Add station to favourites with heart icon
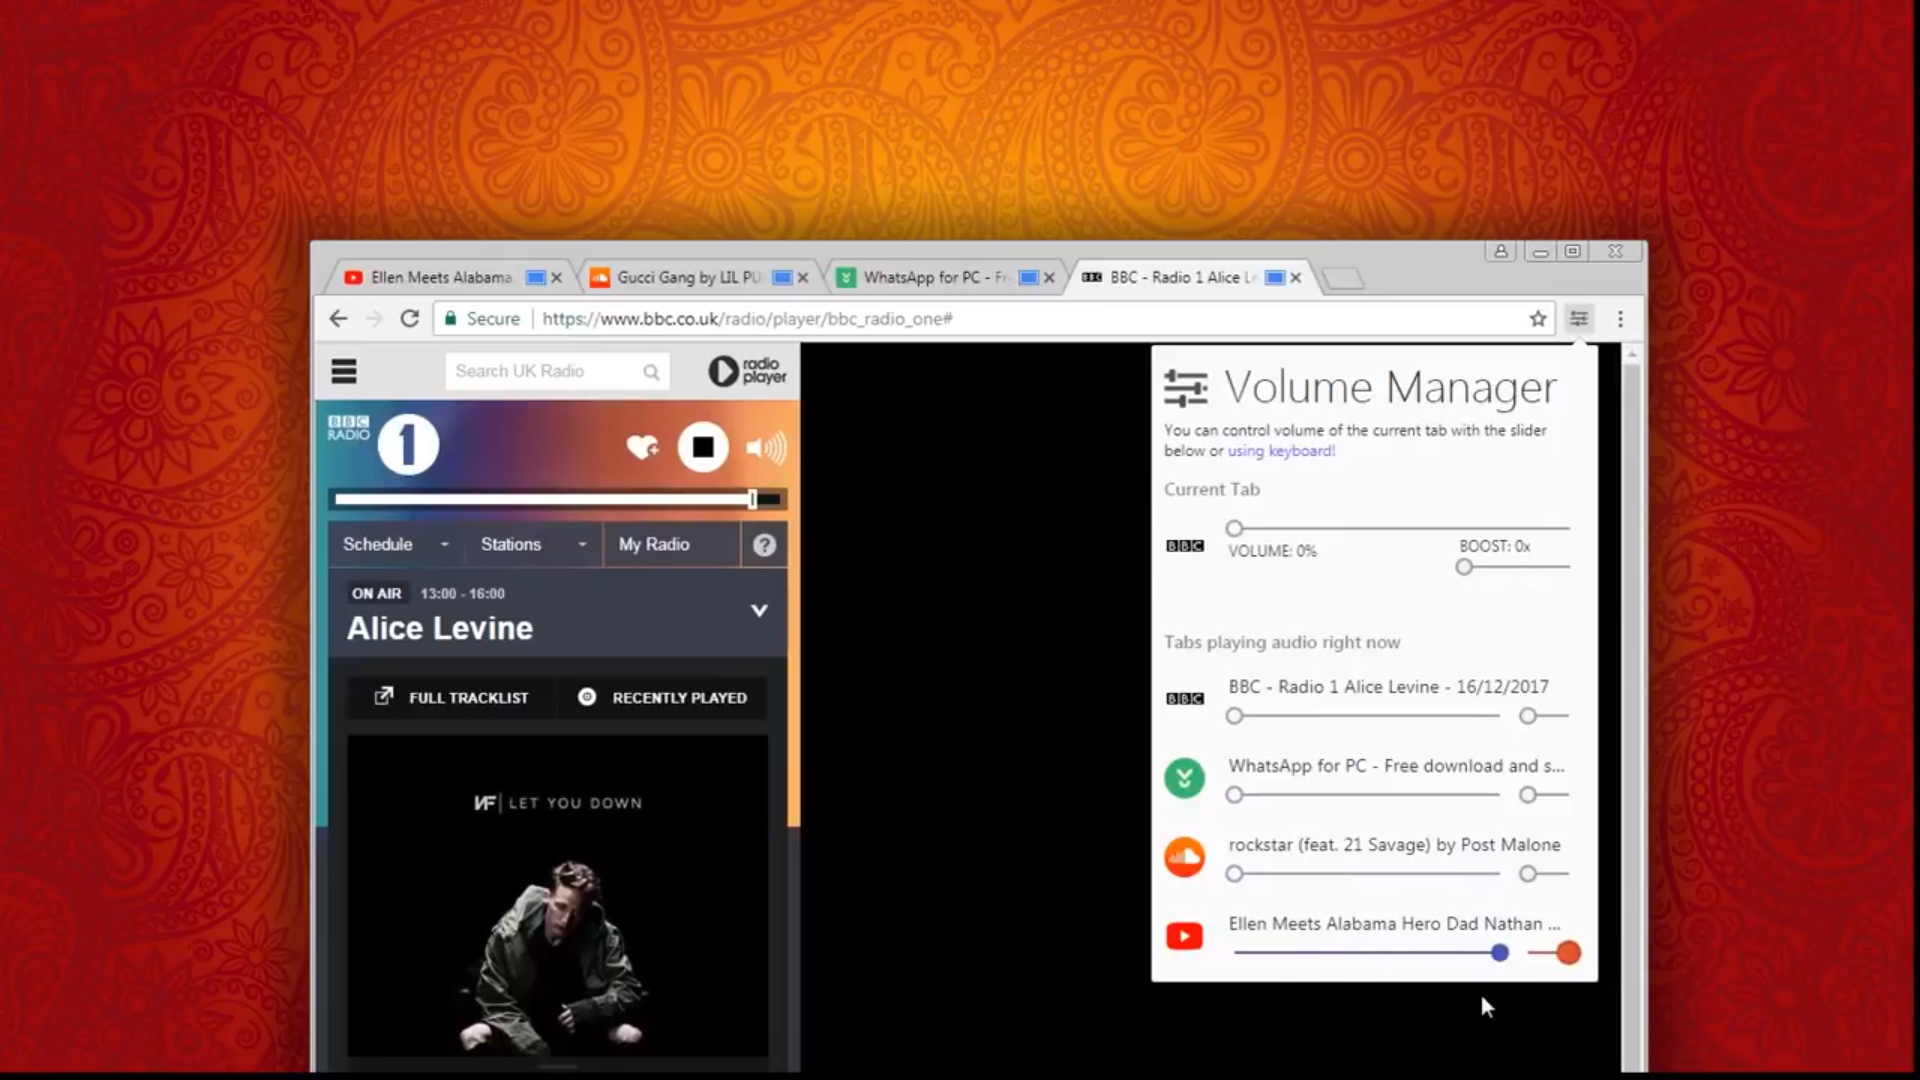1920x1080 pixels. pyautogui.click(x=642, y=447)
